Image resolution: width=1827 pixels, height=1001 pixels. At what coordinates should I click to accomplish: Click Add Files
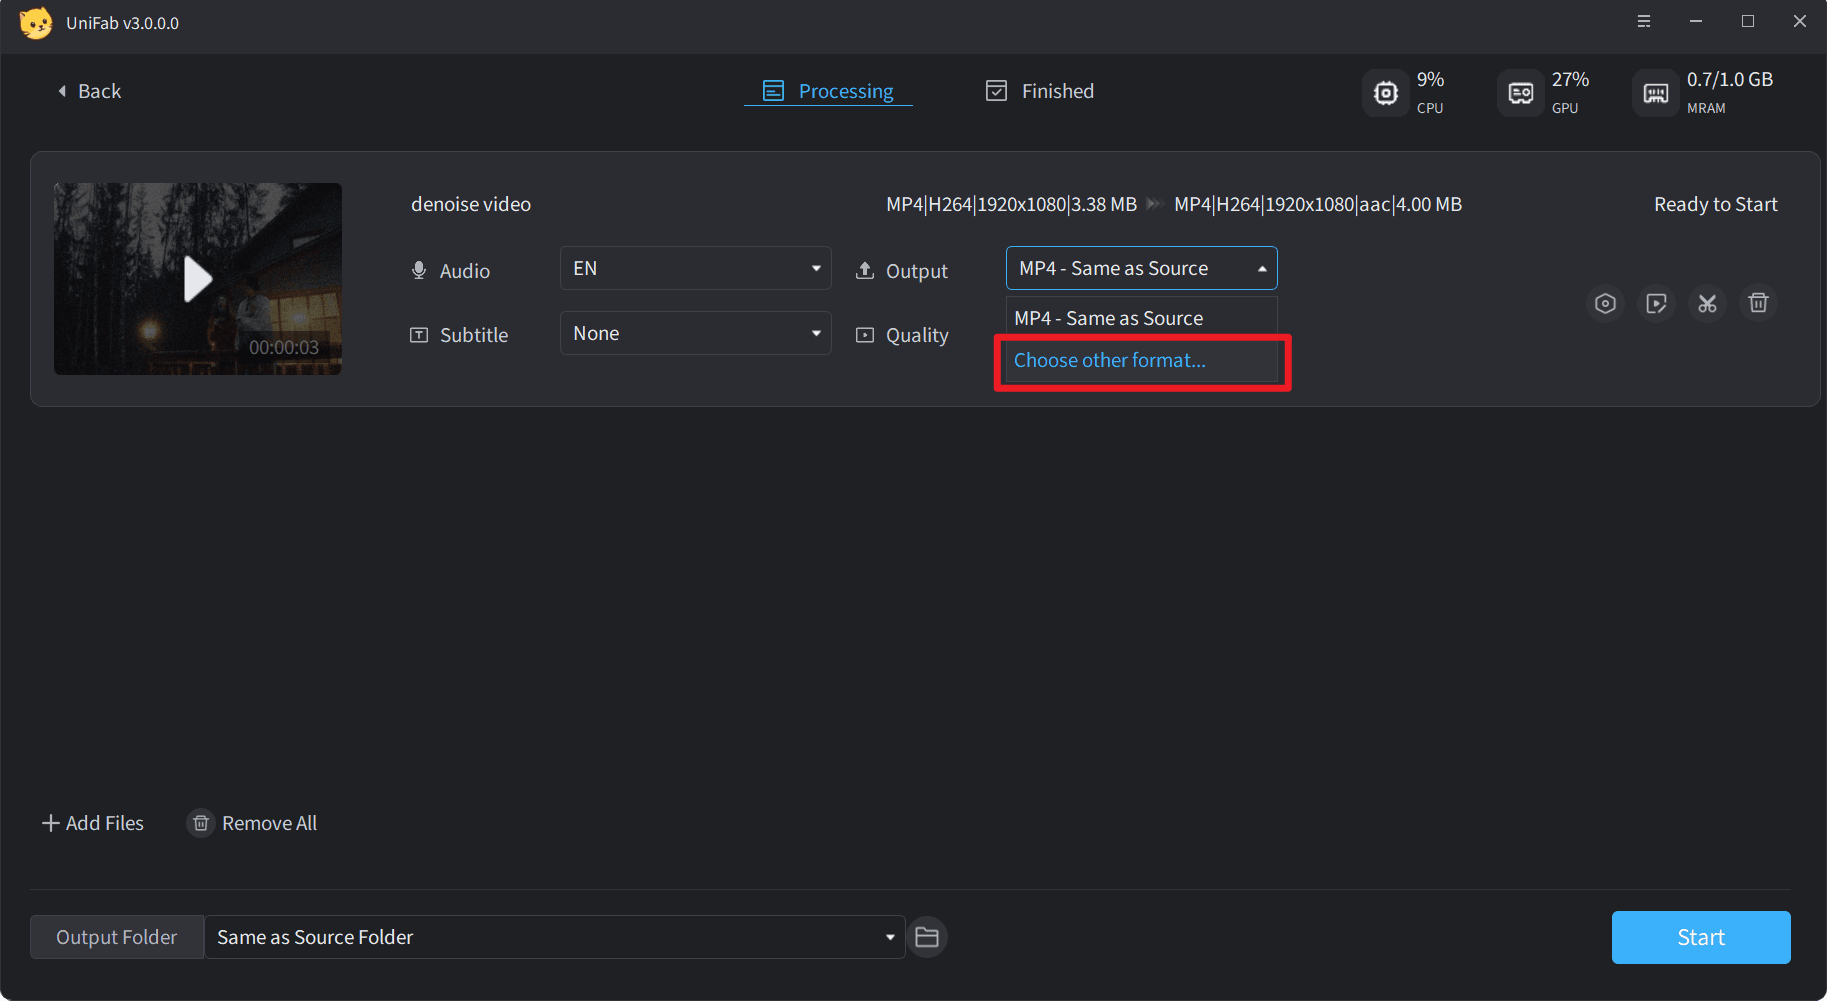click(x=93, y=823)
